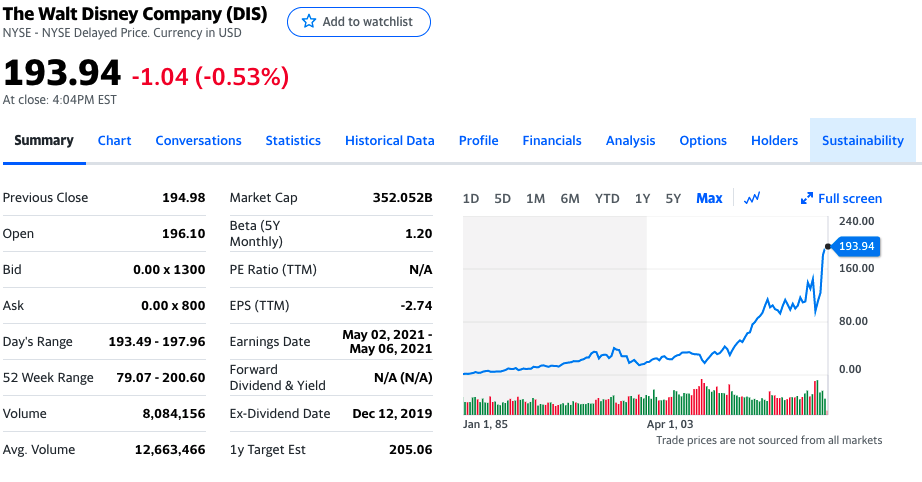Image resolution: width=922 pixels, height=482 pixels.
Task: Open the Conversations tab
Action: 199,140
